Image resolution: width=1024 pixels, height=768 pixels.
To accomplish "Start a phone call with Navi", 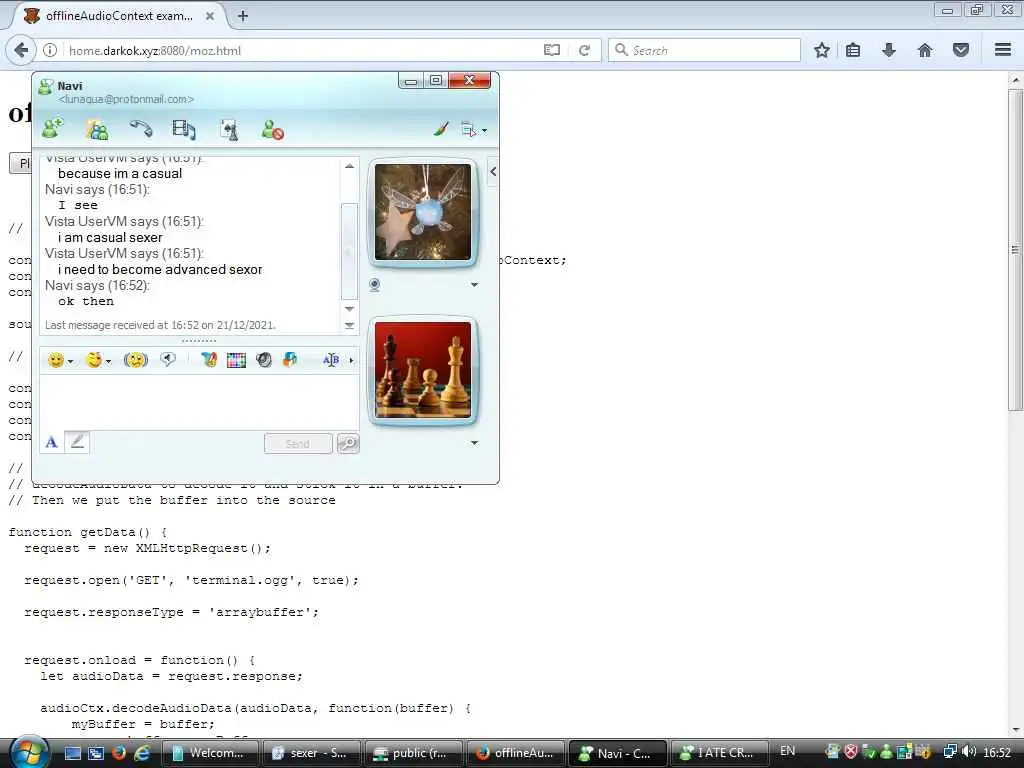I will 140,129.
